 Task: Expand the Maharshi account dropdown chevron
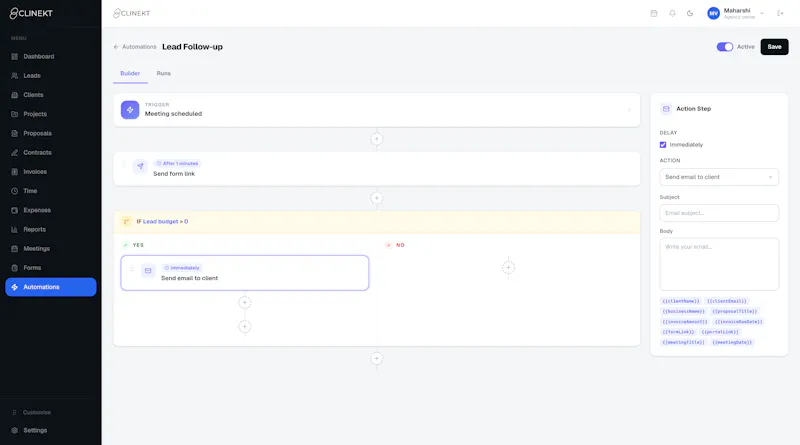pos(762,13)
